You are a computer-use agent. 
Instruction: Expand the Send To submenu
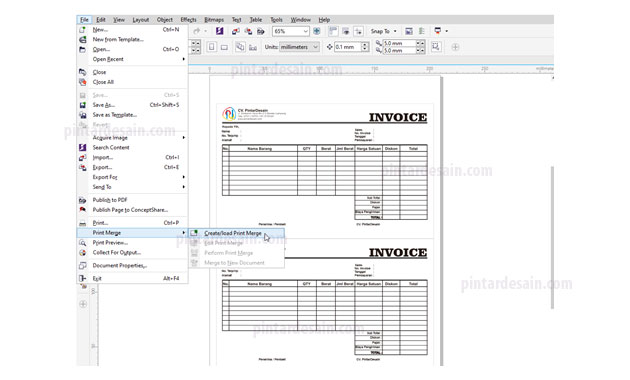point(132,187)
